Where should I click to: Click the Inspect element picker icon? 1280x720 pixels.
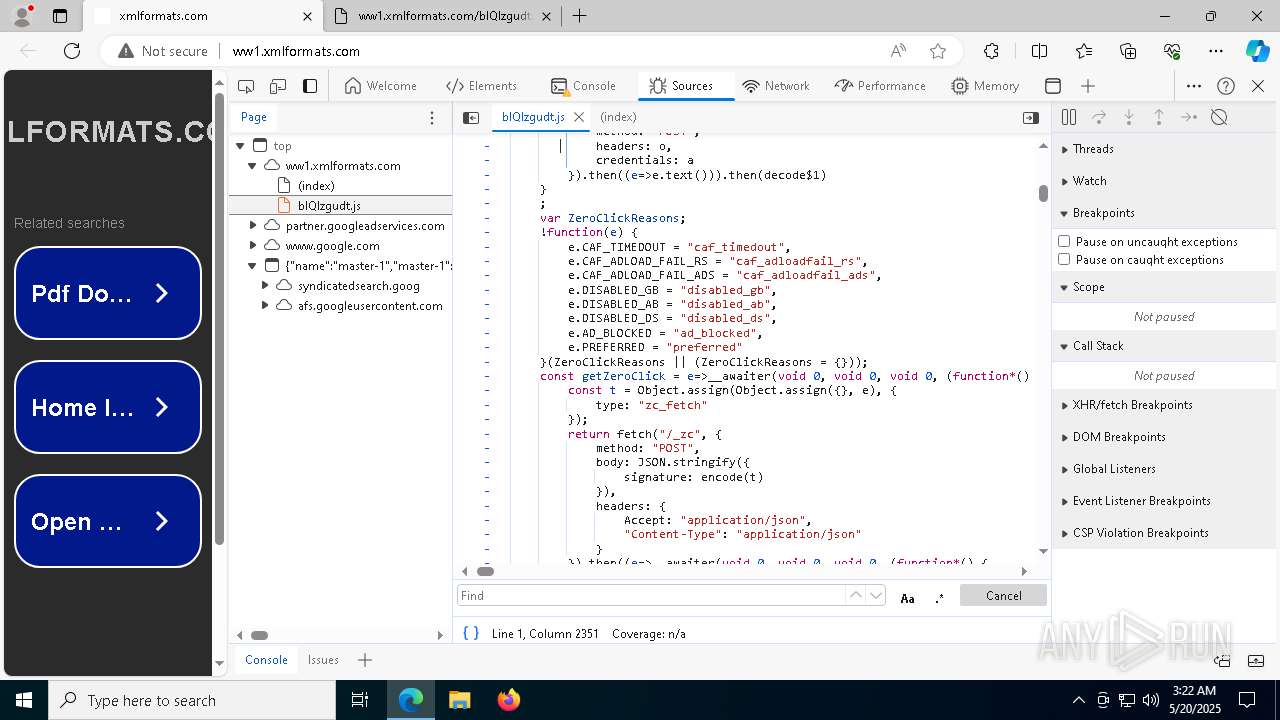pyautogui.click(x=246, y=86)
